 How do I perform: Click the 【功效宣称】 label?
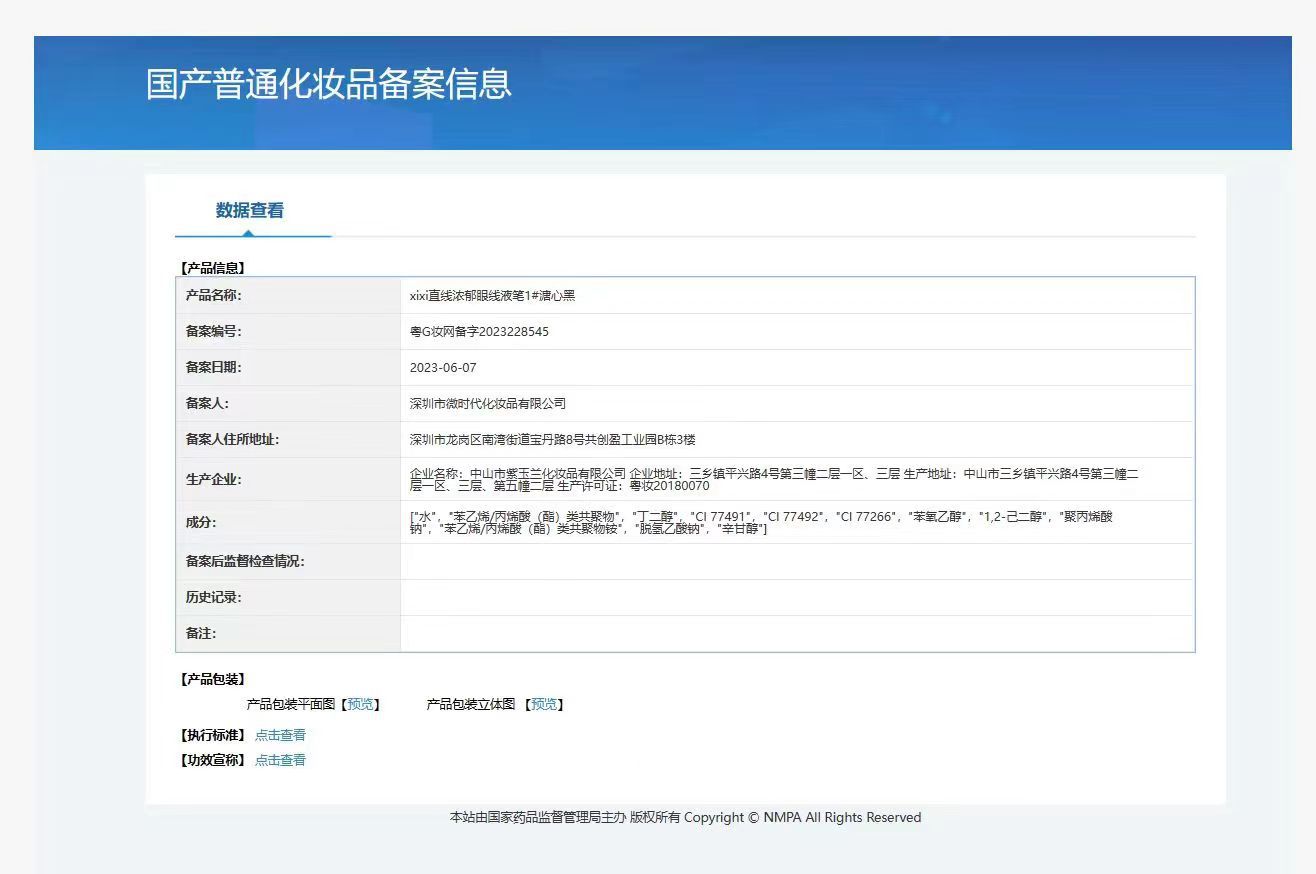tap(212, 760)
